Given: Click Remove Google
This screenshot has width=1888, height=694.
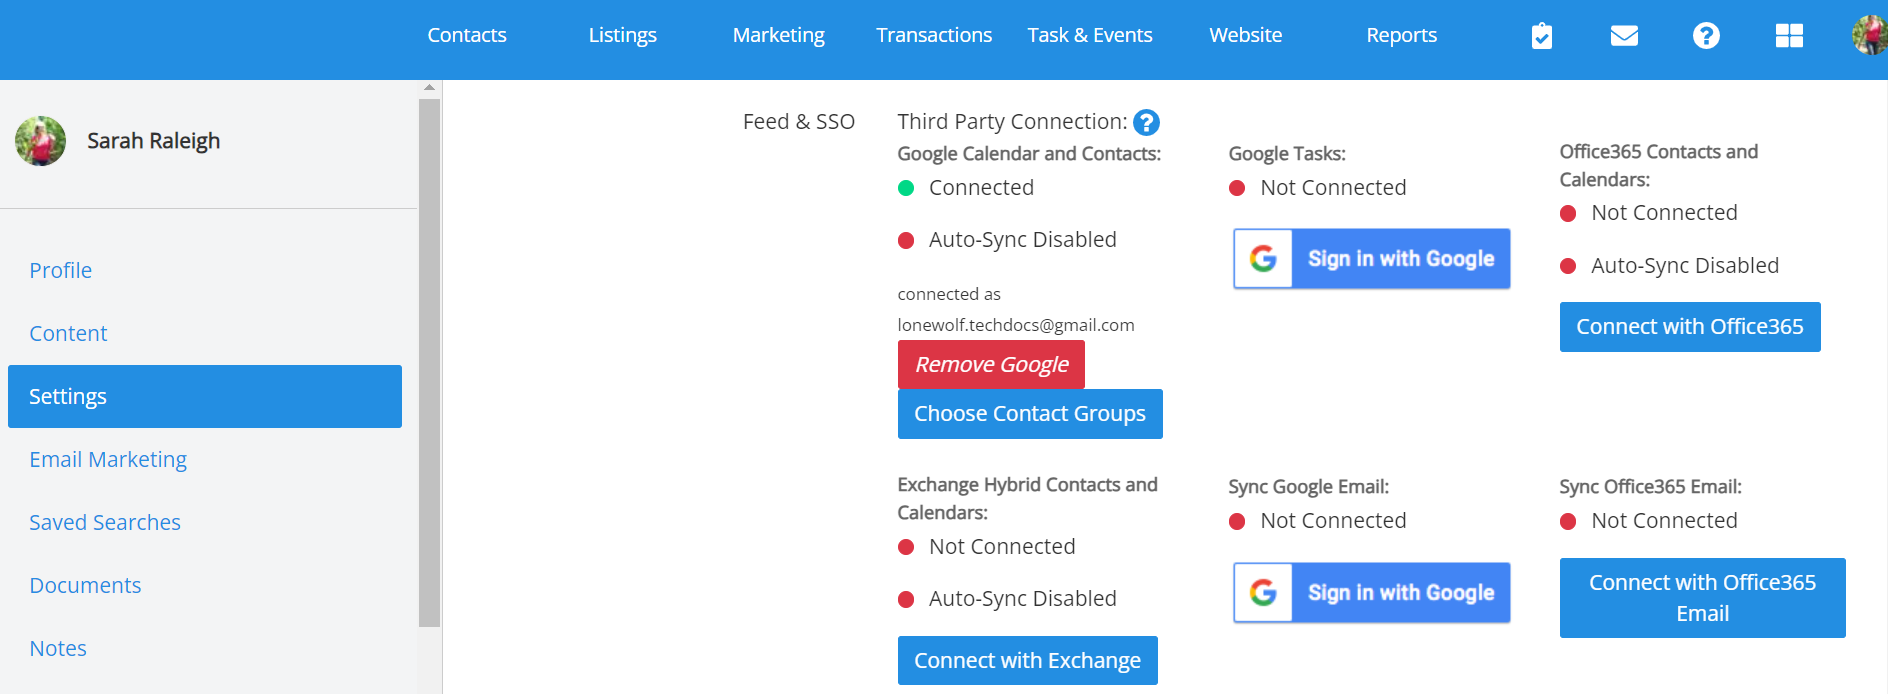Looking at the screenshot, I should pos(990,364).
